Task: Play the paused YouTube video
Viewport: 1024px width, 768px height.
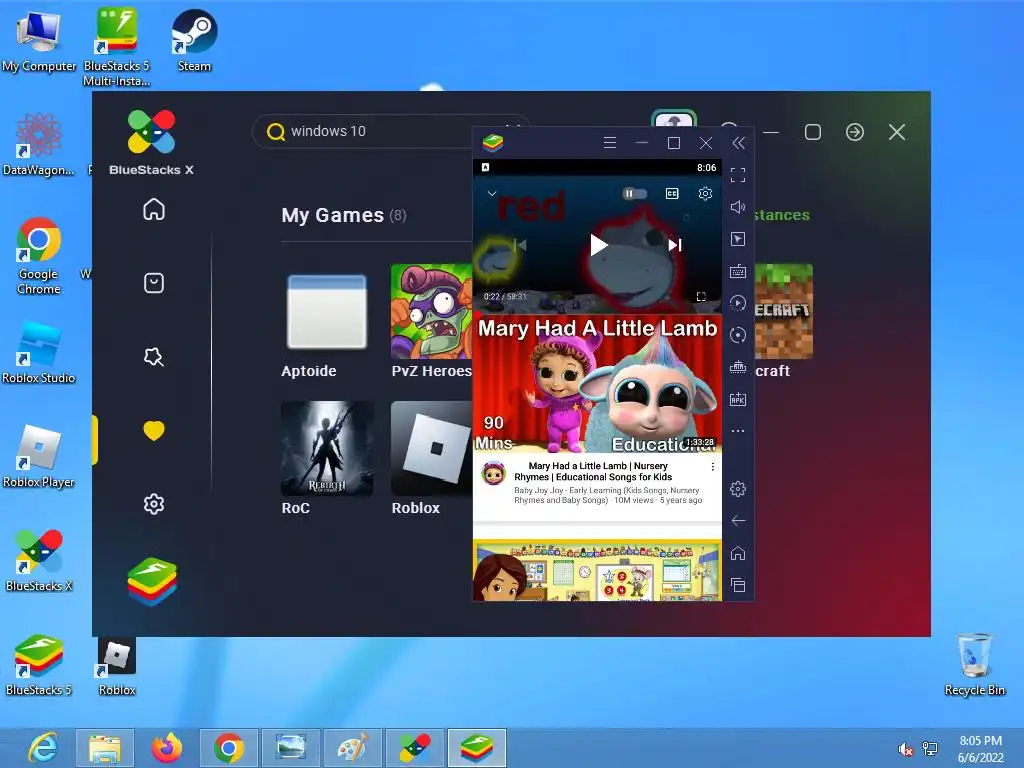Action: (598, 245)
